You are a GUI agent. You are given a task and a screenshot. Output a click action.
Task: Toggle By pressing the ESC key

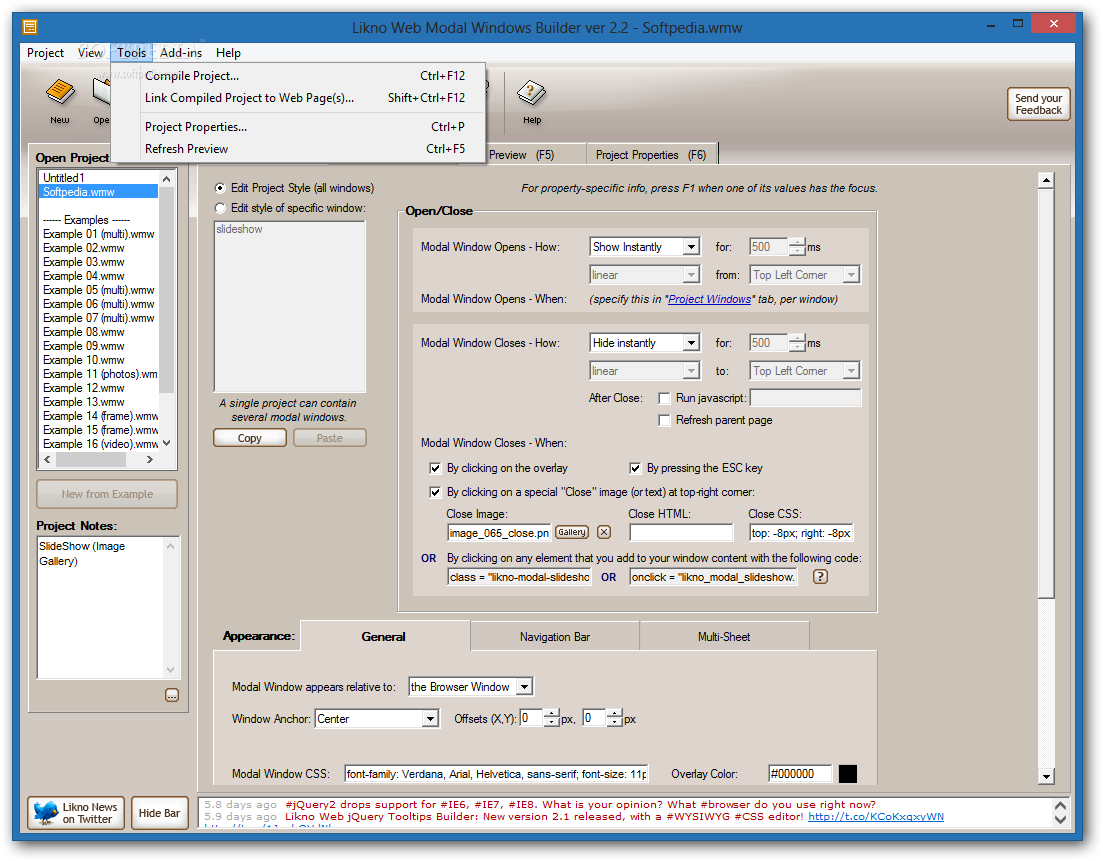point(635,468)
